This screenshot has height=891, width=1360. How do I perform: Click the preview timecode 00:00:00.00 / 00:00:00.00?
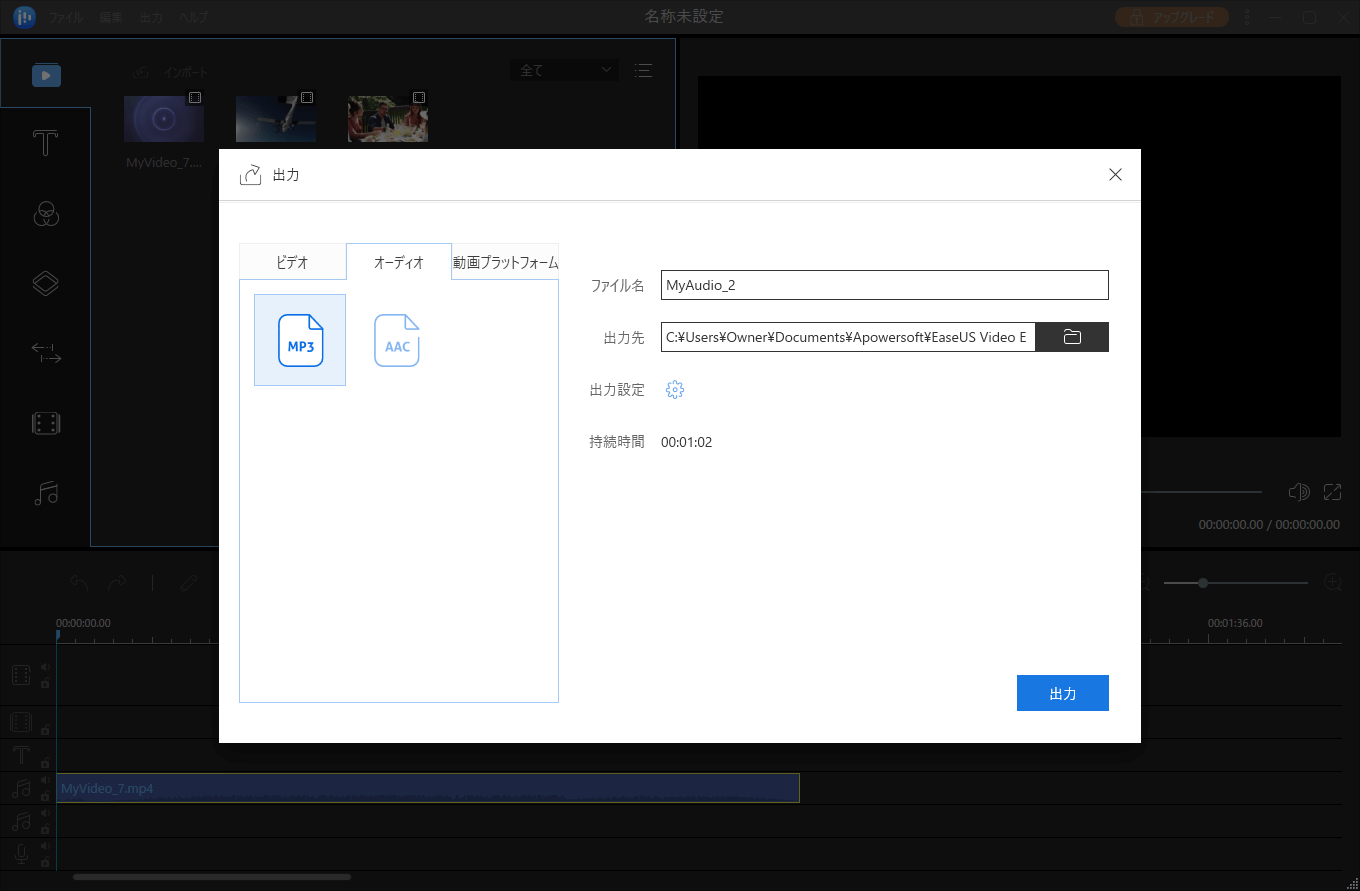tap(1269, 524)
